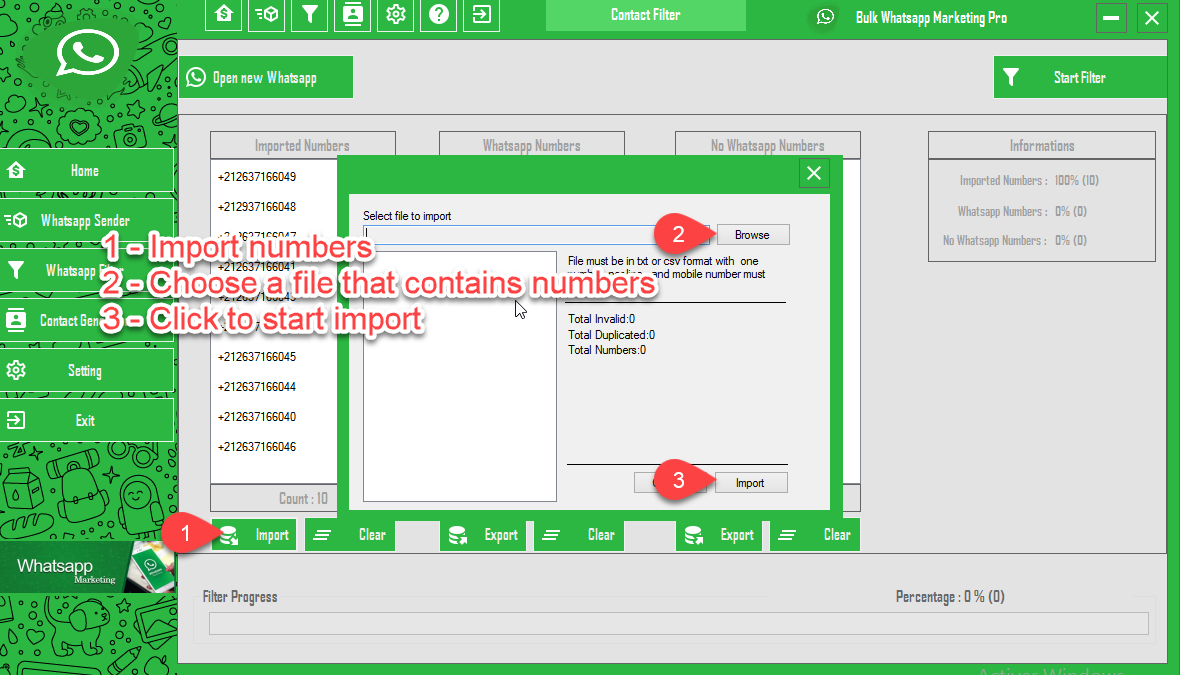The width and height of the screenshot is (1180, 675).
Task: Select the filter funnel icon in top toolbar
Action: click(x=310, y=15)
